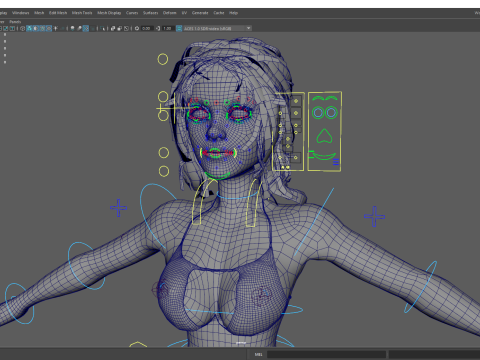Toggle Textured display icon
This screenshot has width=480, height=360.
point(49,28)
